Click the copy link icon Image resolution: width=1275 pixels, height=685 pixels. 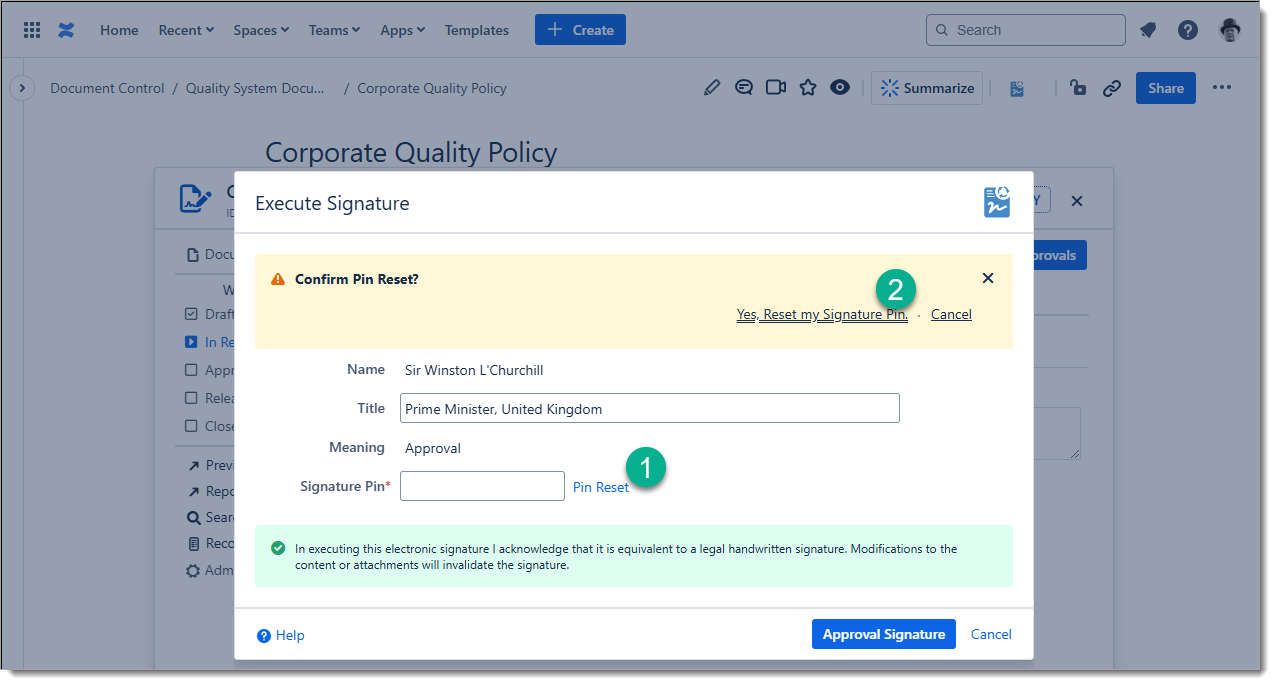click(x=1111, y=88)
